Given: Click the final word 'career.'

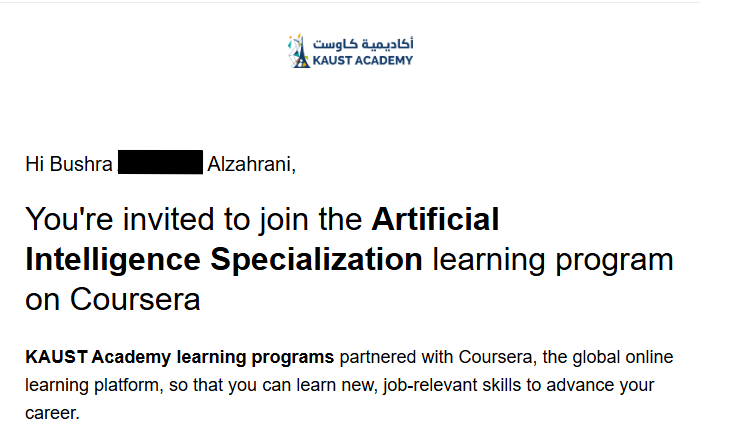Looking at the screenshot, I should point(52,413).
